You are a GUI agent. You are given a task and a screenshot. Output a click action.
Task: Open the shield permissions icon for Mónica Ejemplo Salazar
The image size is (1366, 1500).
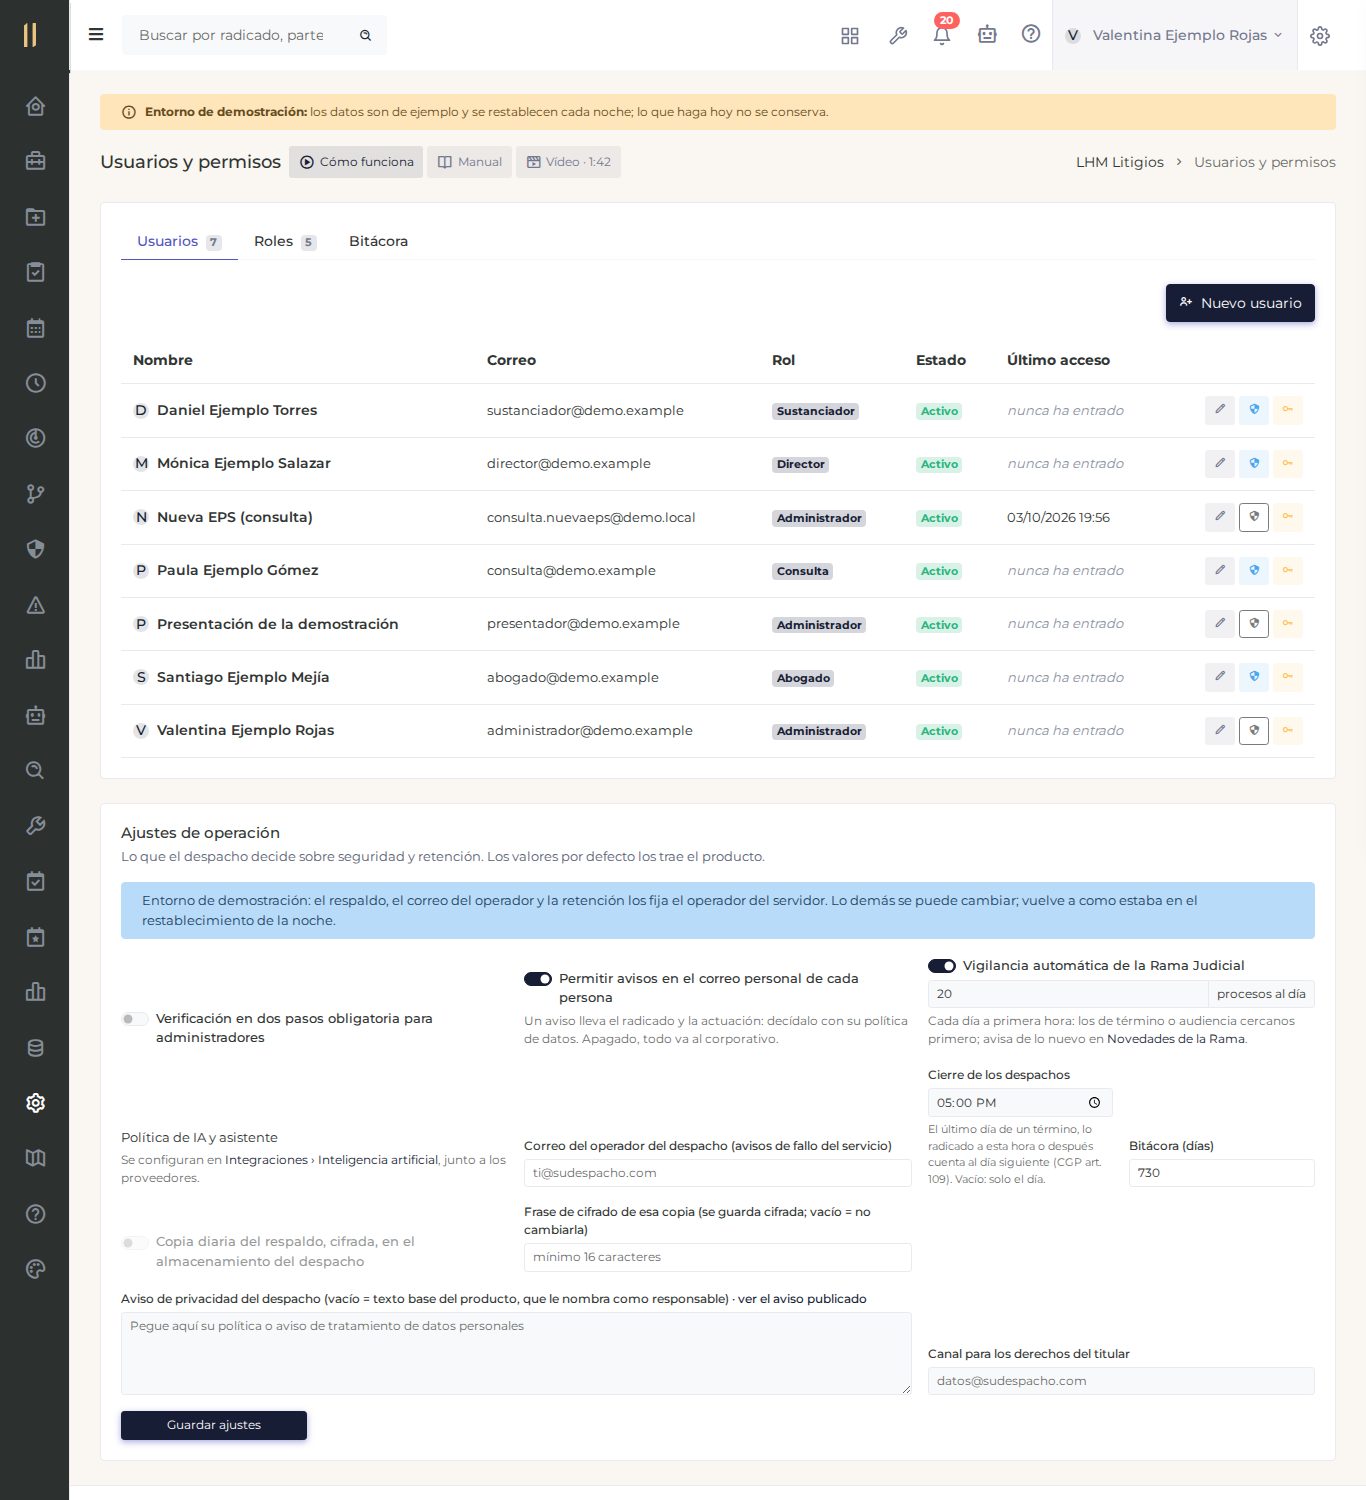pos(1254,464)
